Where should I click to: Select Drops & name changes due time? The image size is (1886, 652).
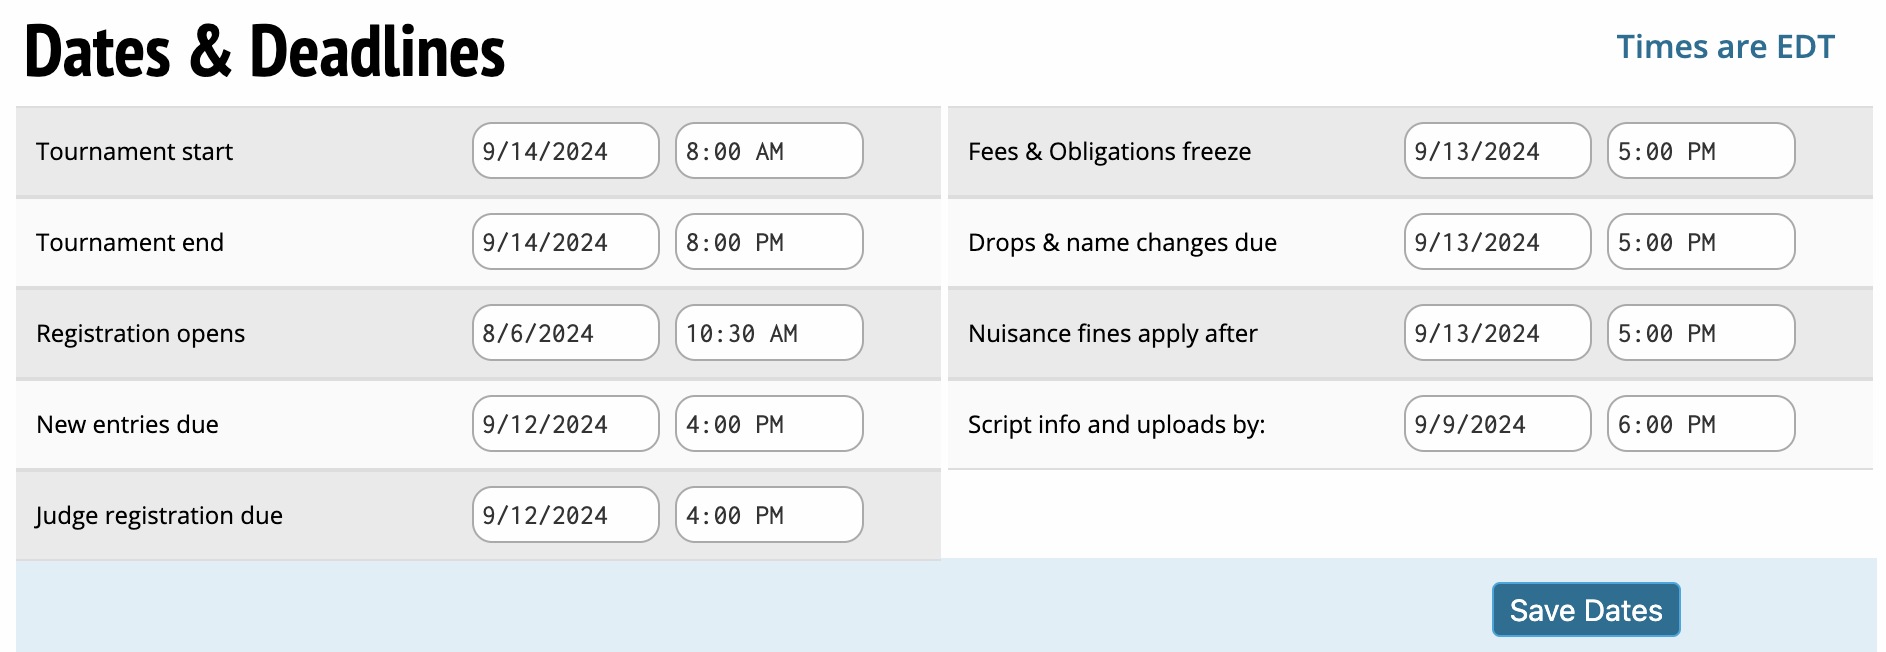1700,242
